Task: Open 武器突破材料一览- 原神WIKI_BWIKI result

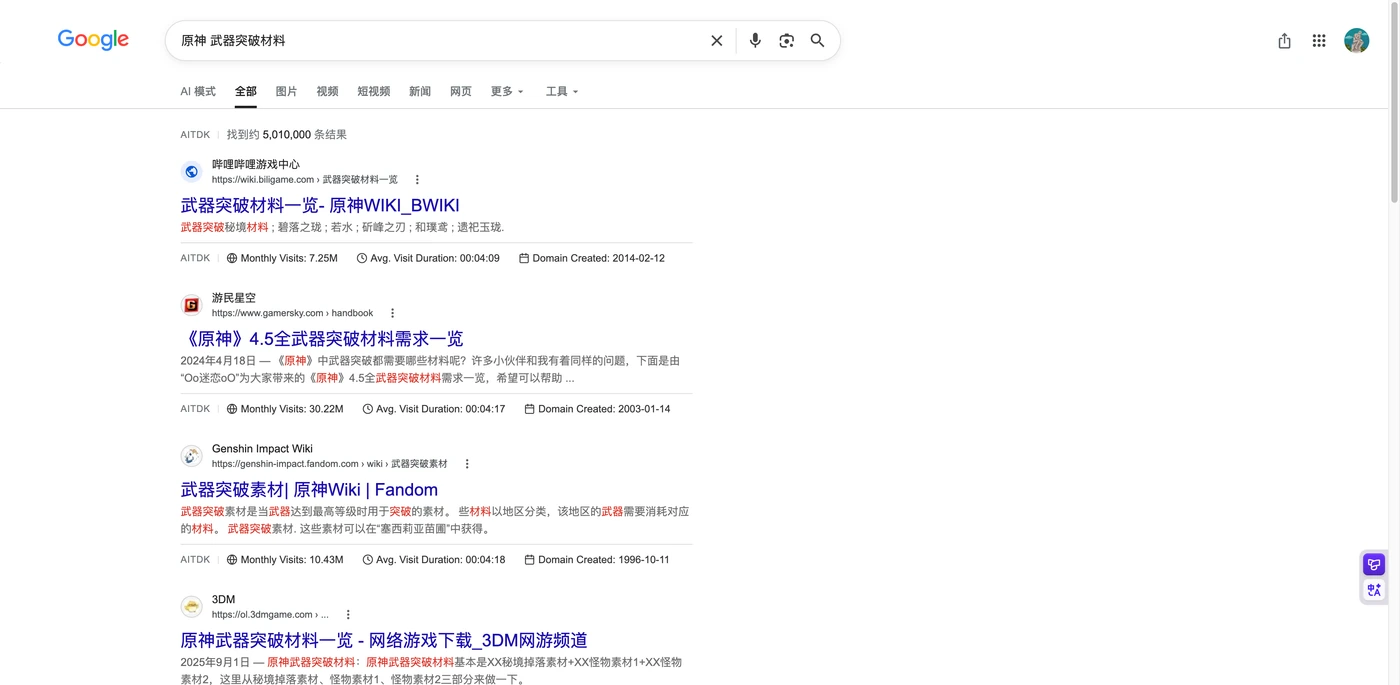Action: click(x=320, y=205)
